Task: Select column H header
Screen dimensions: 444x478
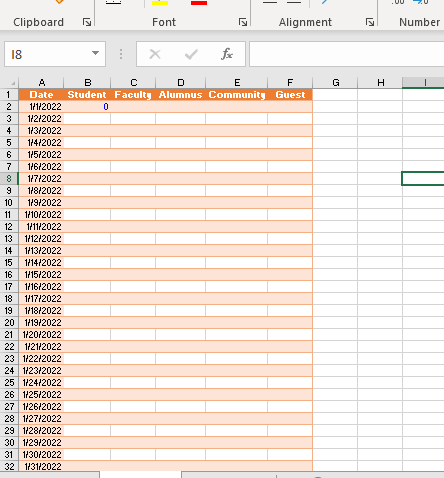Action: 380,83
